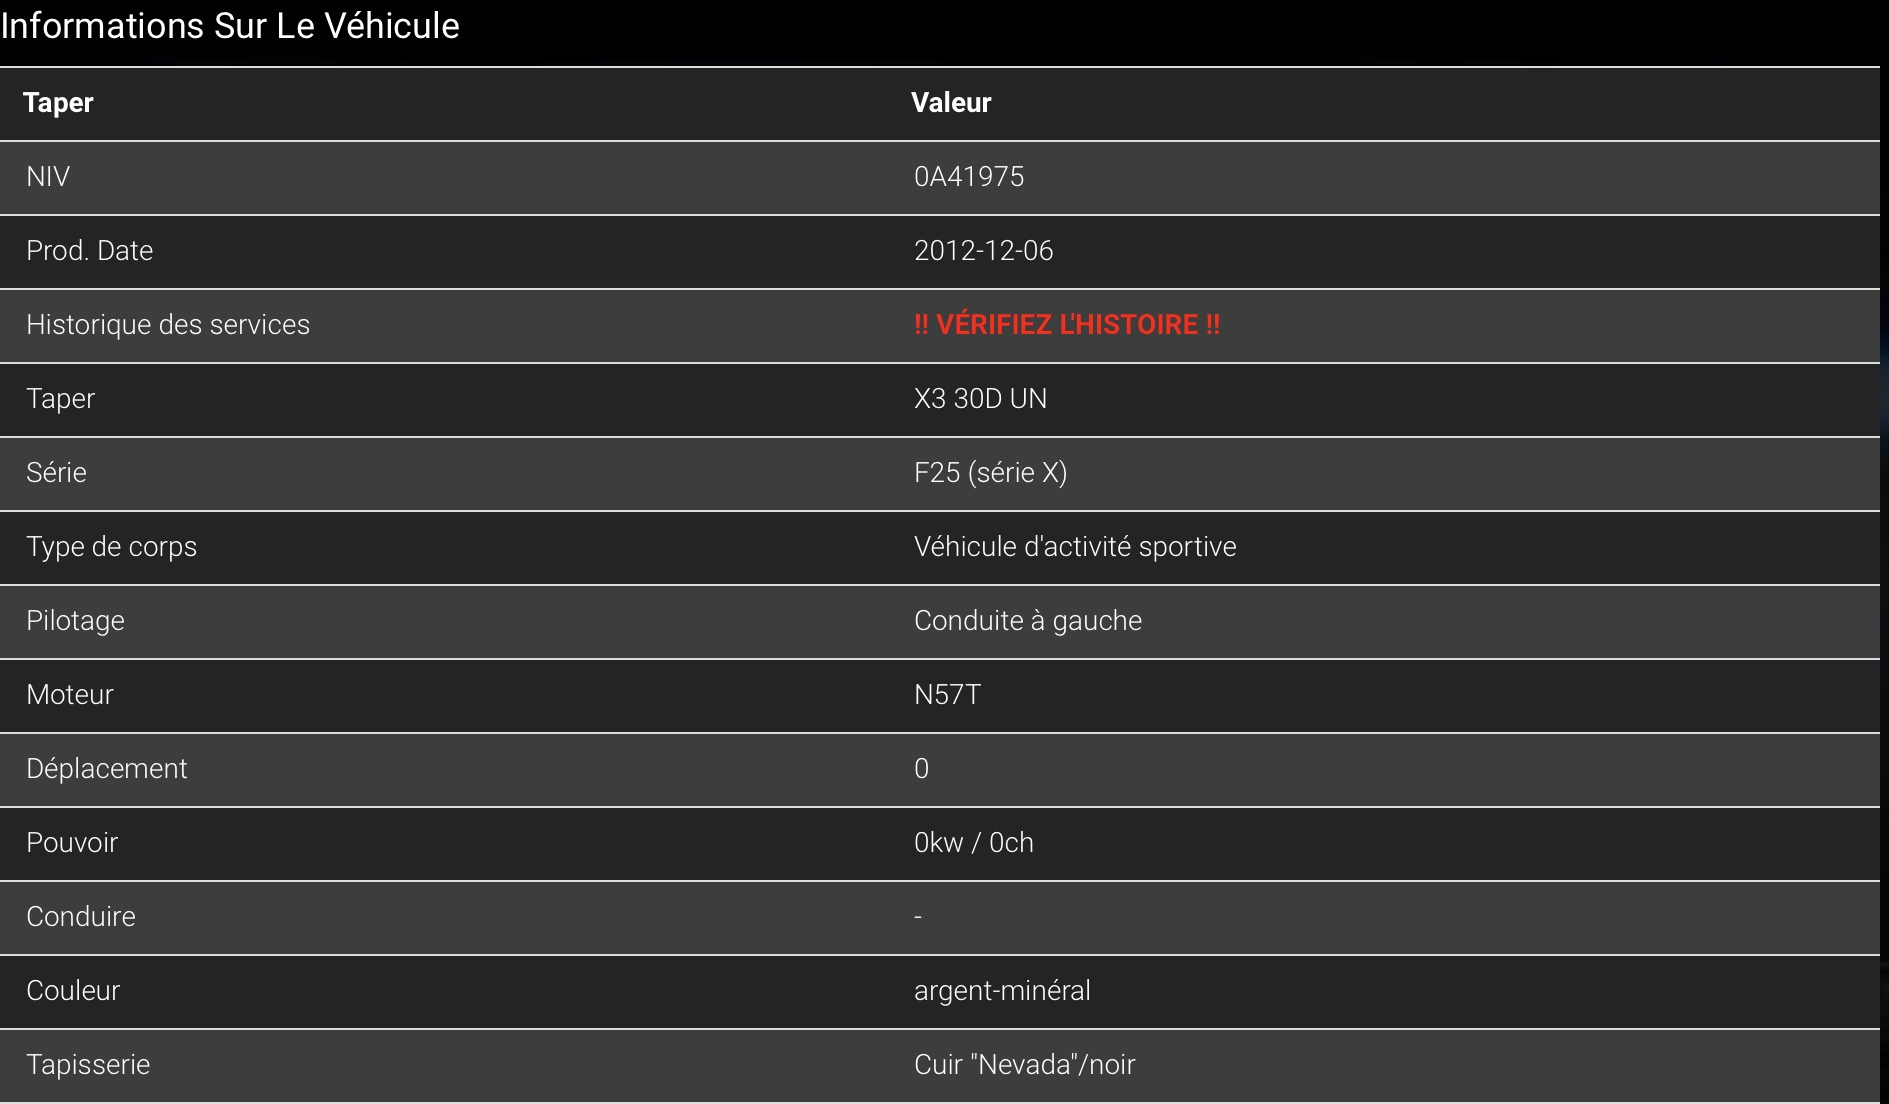
Task: Click the Valeur column header
Action: click(951, 103)
